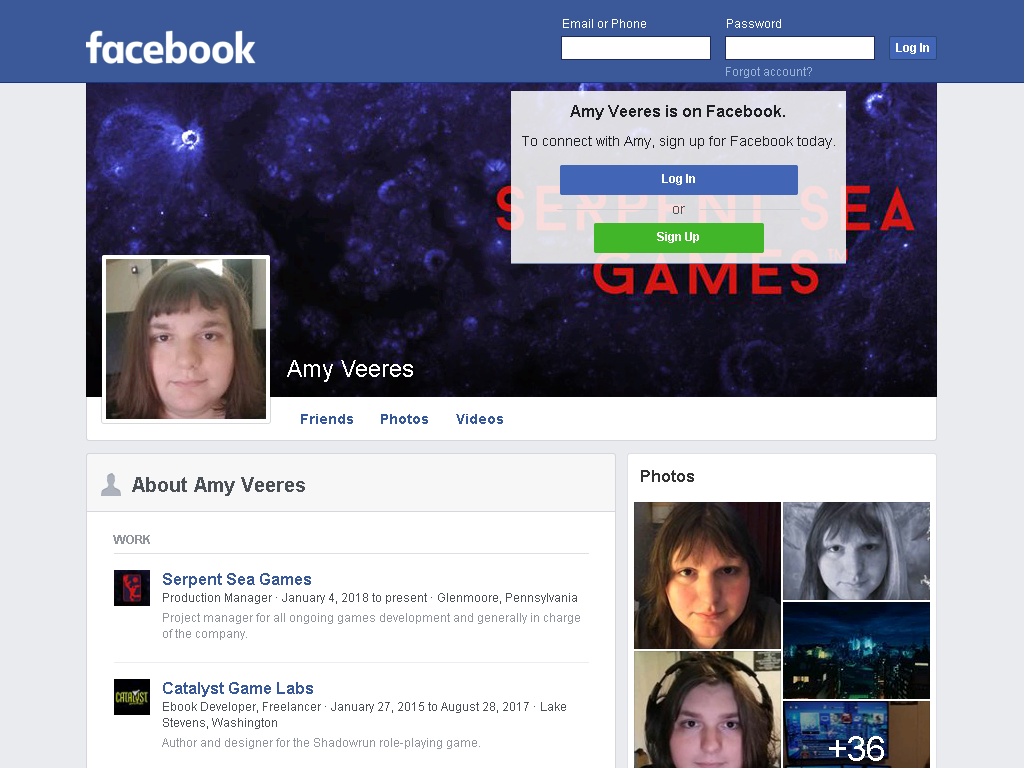This screenshot has width=1024, height=768.
Task: Open the Serpent Sea Games logo icon
Action: pos(132,588)
